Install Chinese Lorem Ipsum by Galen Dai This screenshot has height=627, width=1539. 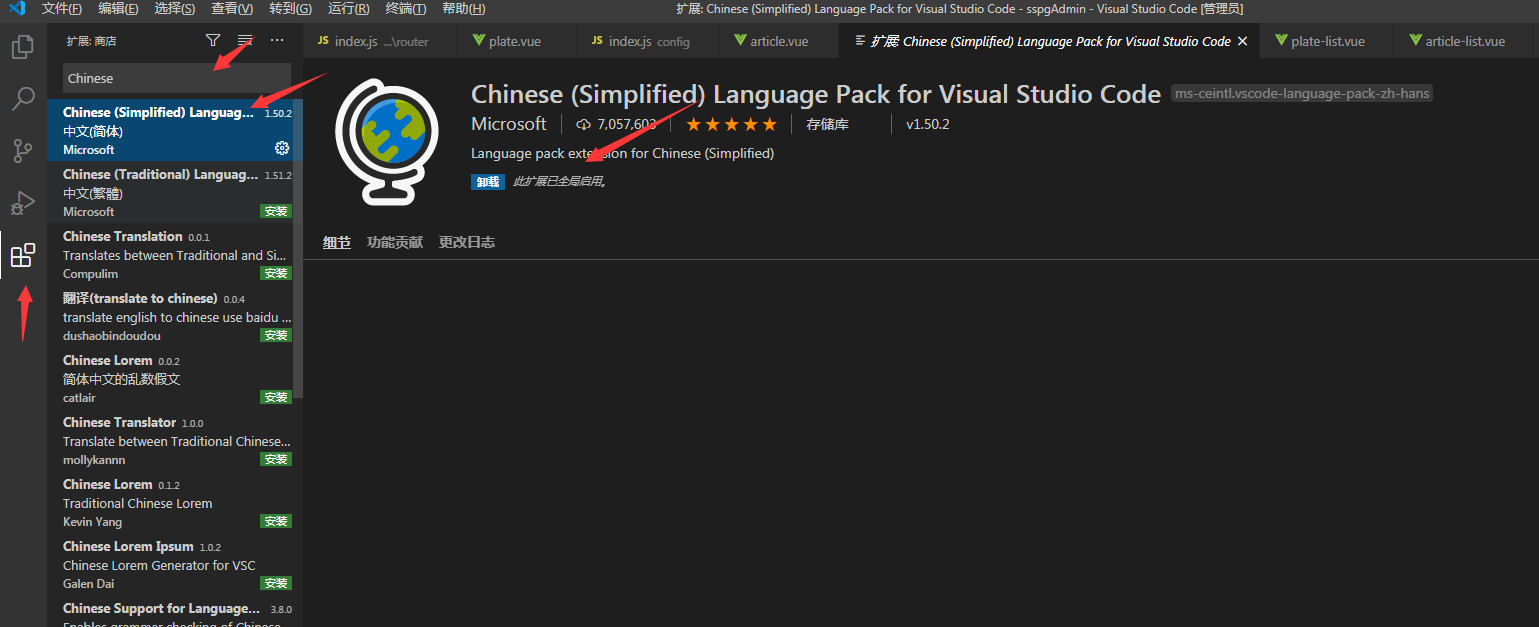(x=276, y=583)
